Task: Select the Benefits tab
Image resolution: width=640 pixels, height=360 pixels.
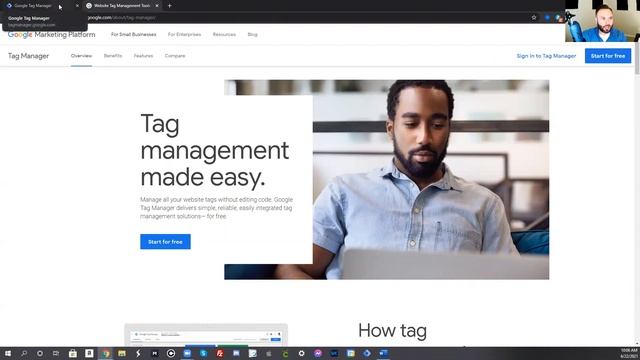Action: [x=113, y=56]
